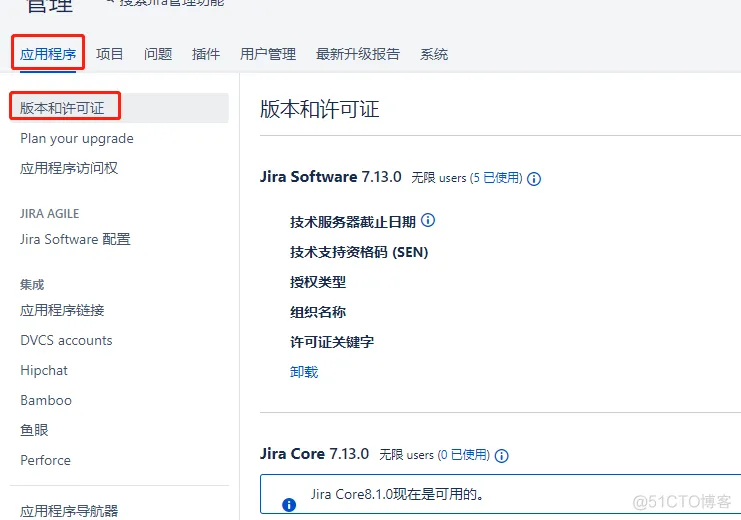
Task: Click the Jira Core 7.13.0 heading
Action: [314, 454]
